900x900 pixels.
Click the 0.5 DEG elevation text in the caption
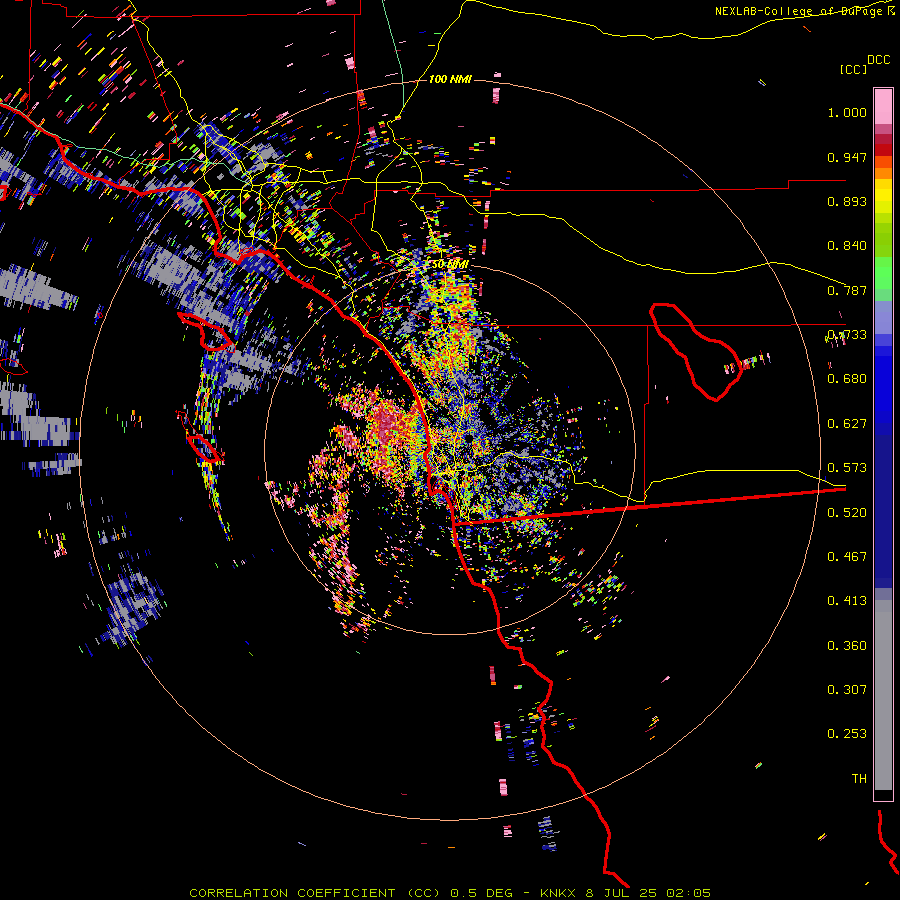click(x=483, y=893)
